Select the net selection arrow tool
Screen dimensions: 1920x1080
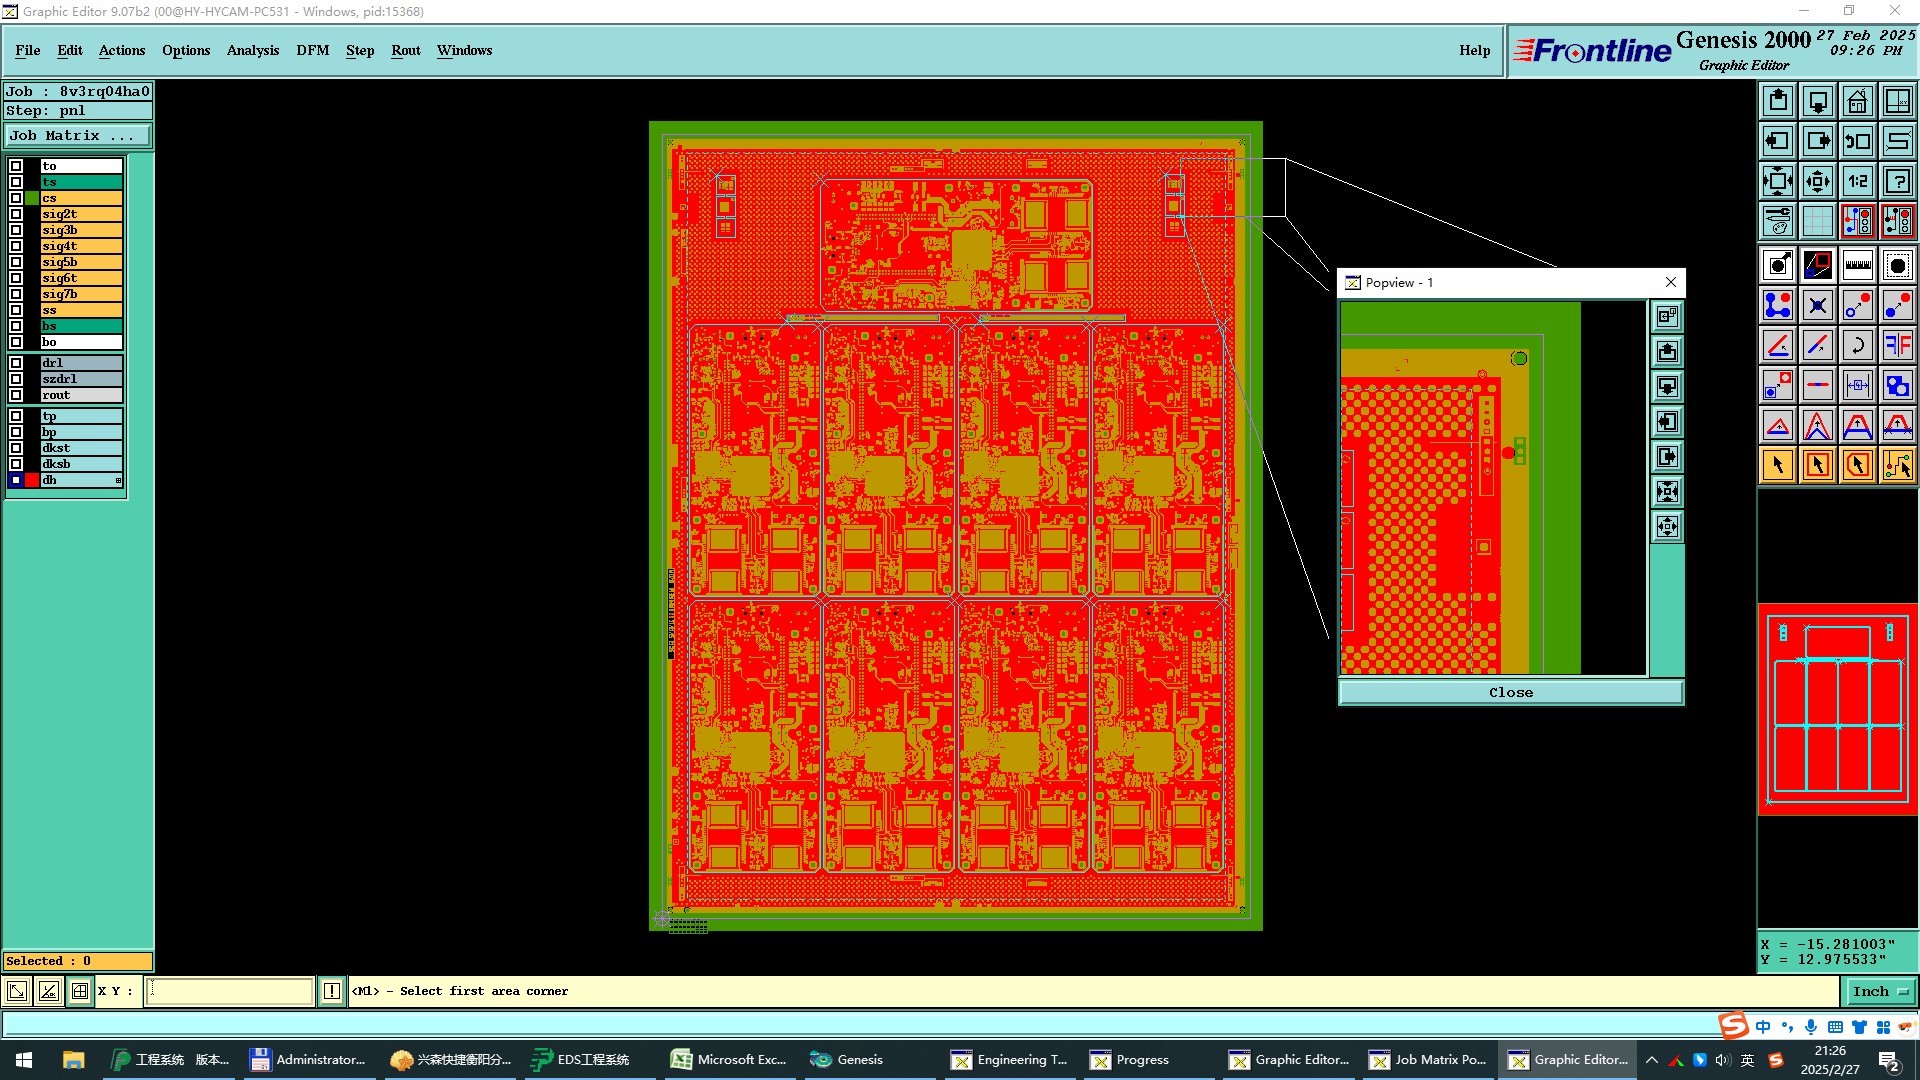coord(1897,465)
